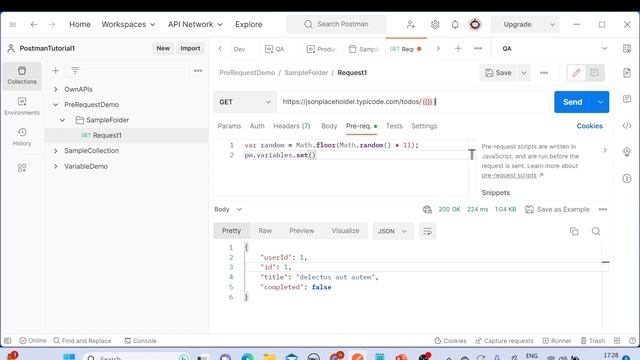Image resolution: width=640 pixels, height=360 pixels.
Task: Open collections panel more options
Action: pos(198,71)
